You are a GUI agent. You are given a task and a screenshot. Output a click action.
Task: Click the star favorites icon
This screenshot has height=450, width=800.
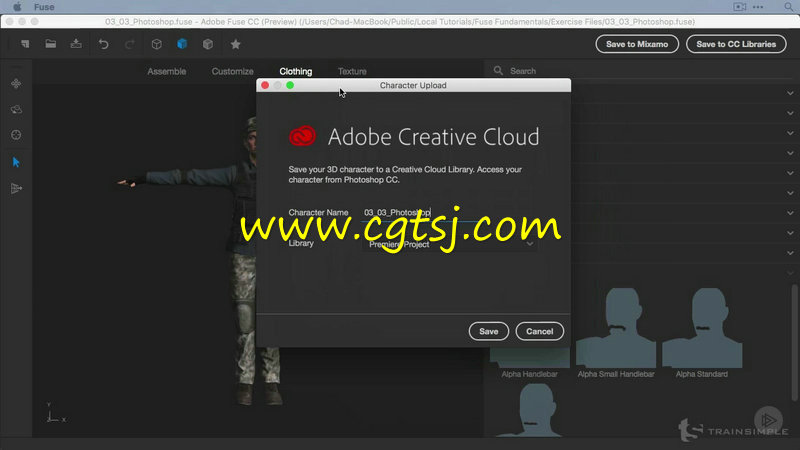point(235,44)
